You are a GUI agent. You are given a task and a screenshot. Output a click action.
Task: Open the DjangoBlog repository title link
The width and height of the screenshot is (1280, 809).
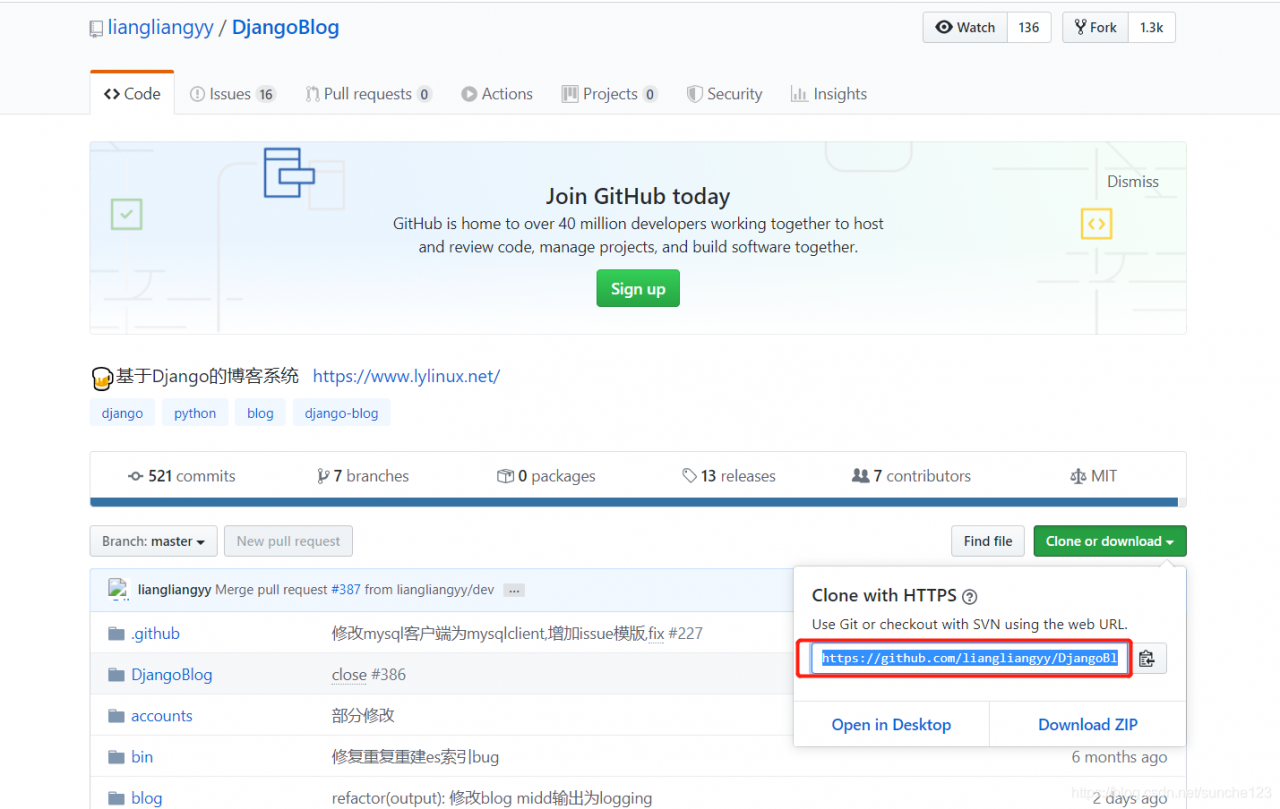point(285,28)
